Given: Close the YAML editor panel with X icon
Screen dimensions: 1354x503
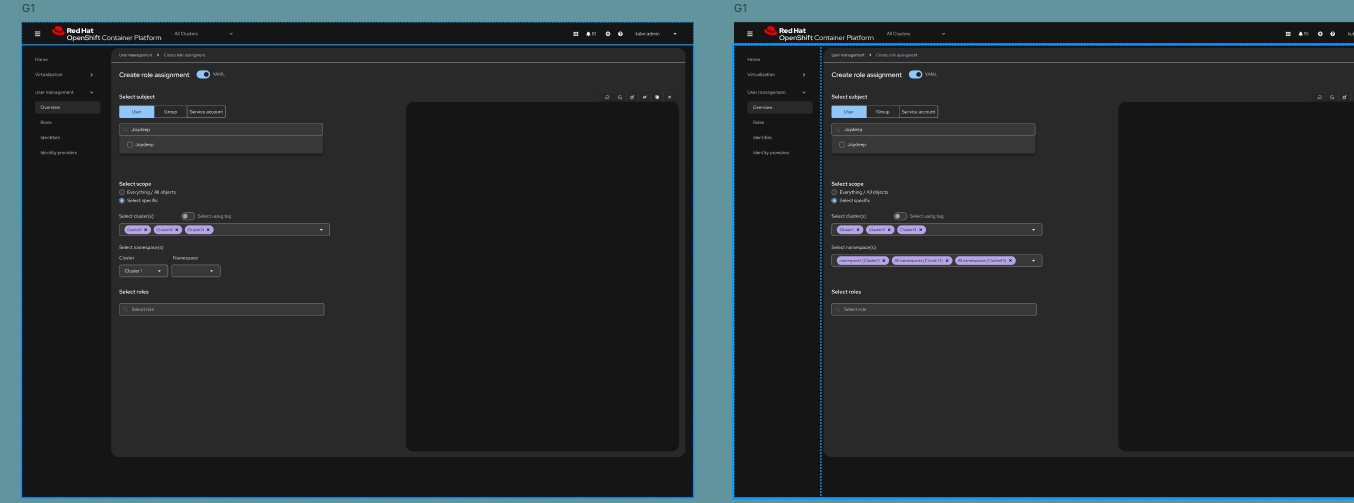Looking at the screenshot, I should (670, 97).
